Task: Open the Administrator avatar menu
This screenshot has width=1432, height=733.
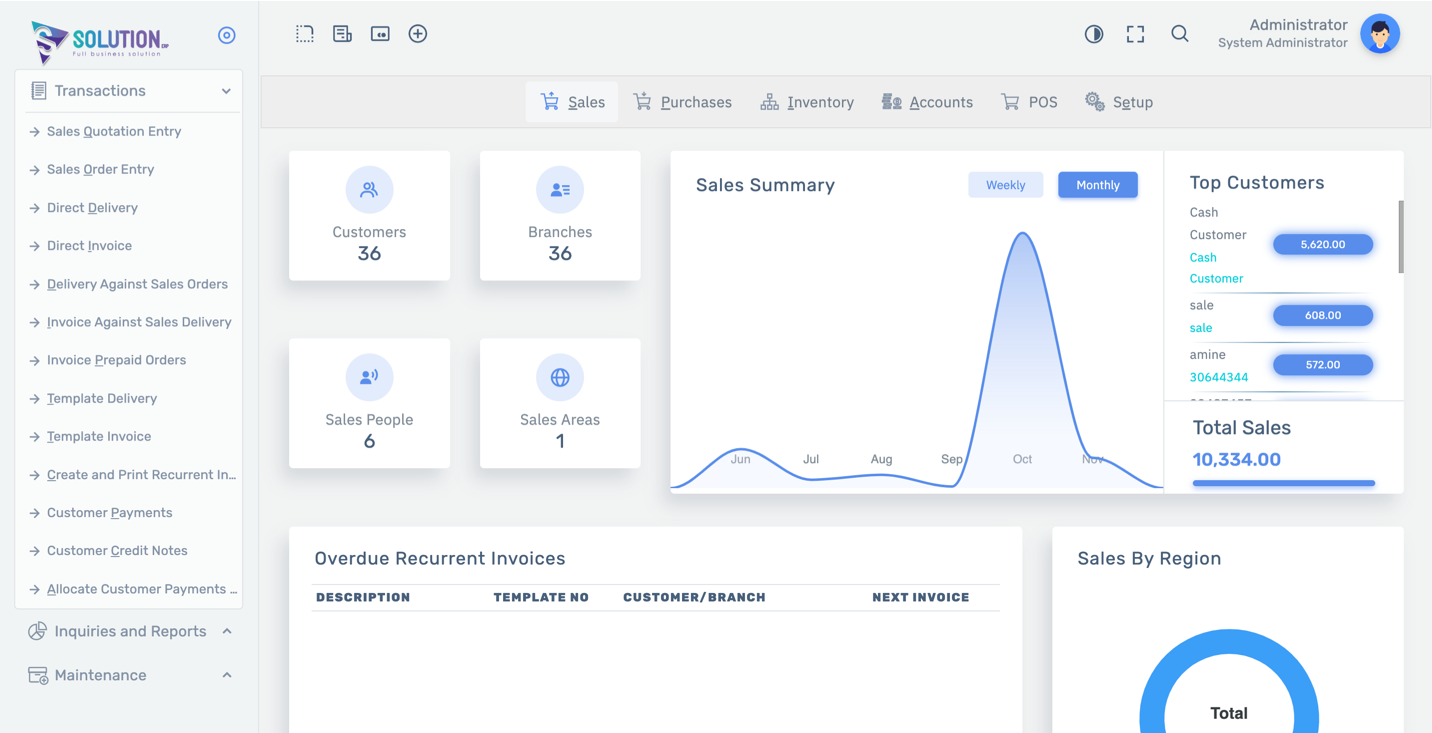Action: (x=1380, y=34)
